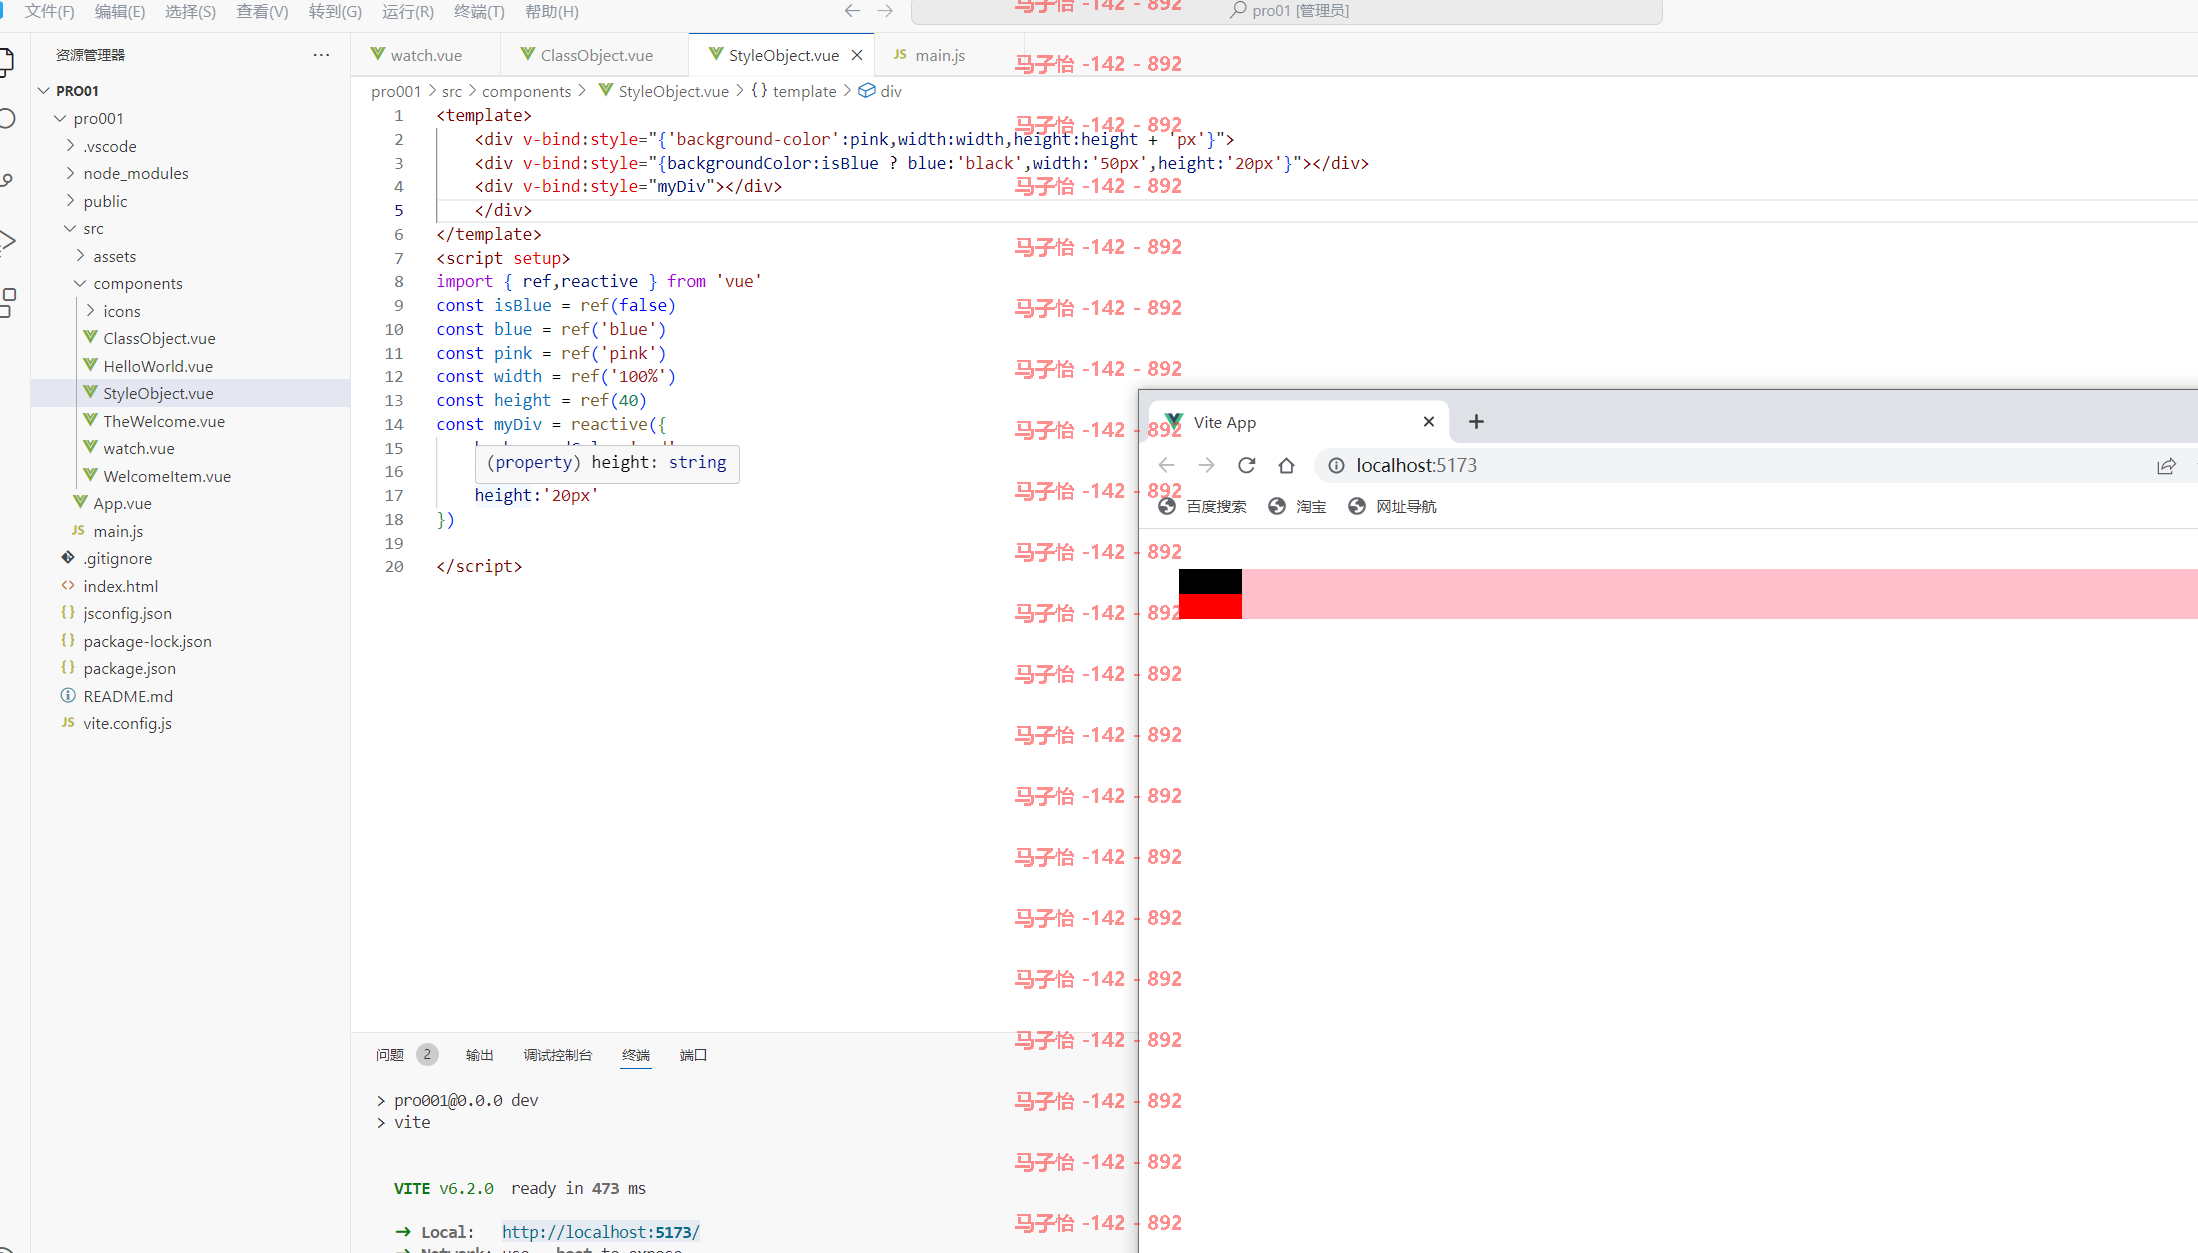Open the Search view in activity bar
2198x1253 pixels.
pos(6,118)
